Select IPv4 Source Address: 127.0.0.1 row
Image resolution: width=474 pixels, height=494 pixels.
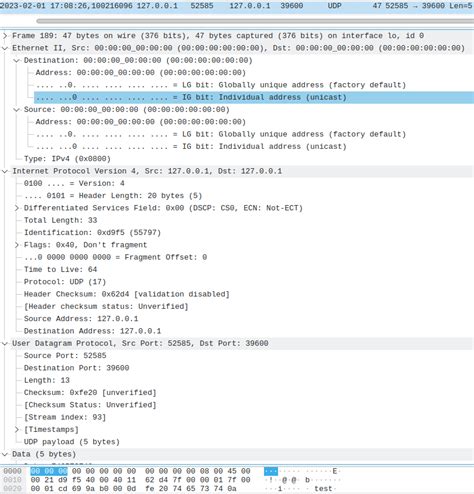81,319
